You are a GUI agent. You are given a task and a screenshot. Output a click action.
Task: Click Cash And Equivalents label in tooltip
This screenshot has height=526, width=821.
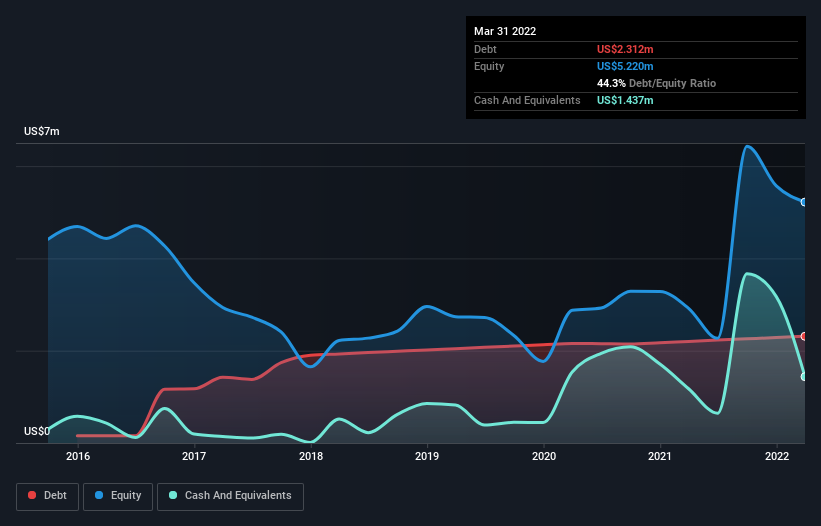(x=527, y=100)
